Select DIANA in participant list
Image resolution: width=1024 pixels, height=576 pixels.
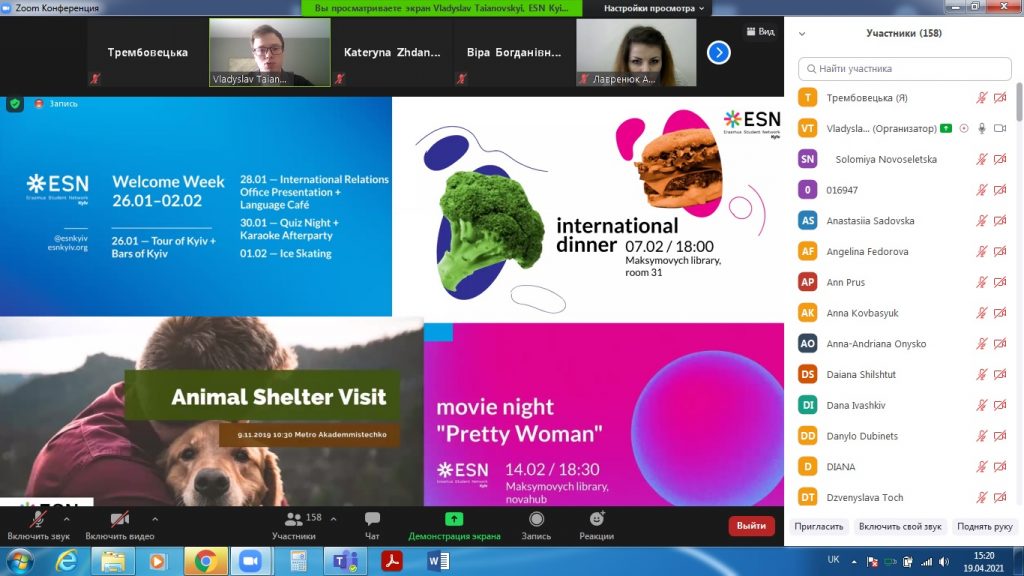click(x=904, y=466)
